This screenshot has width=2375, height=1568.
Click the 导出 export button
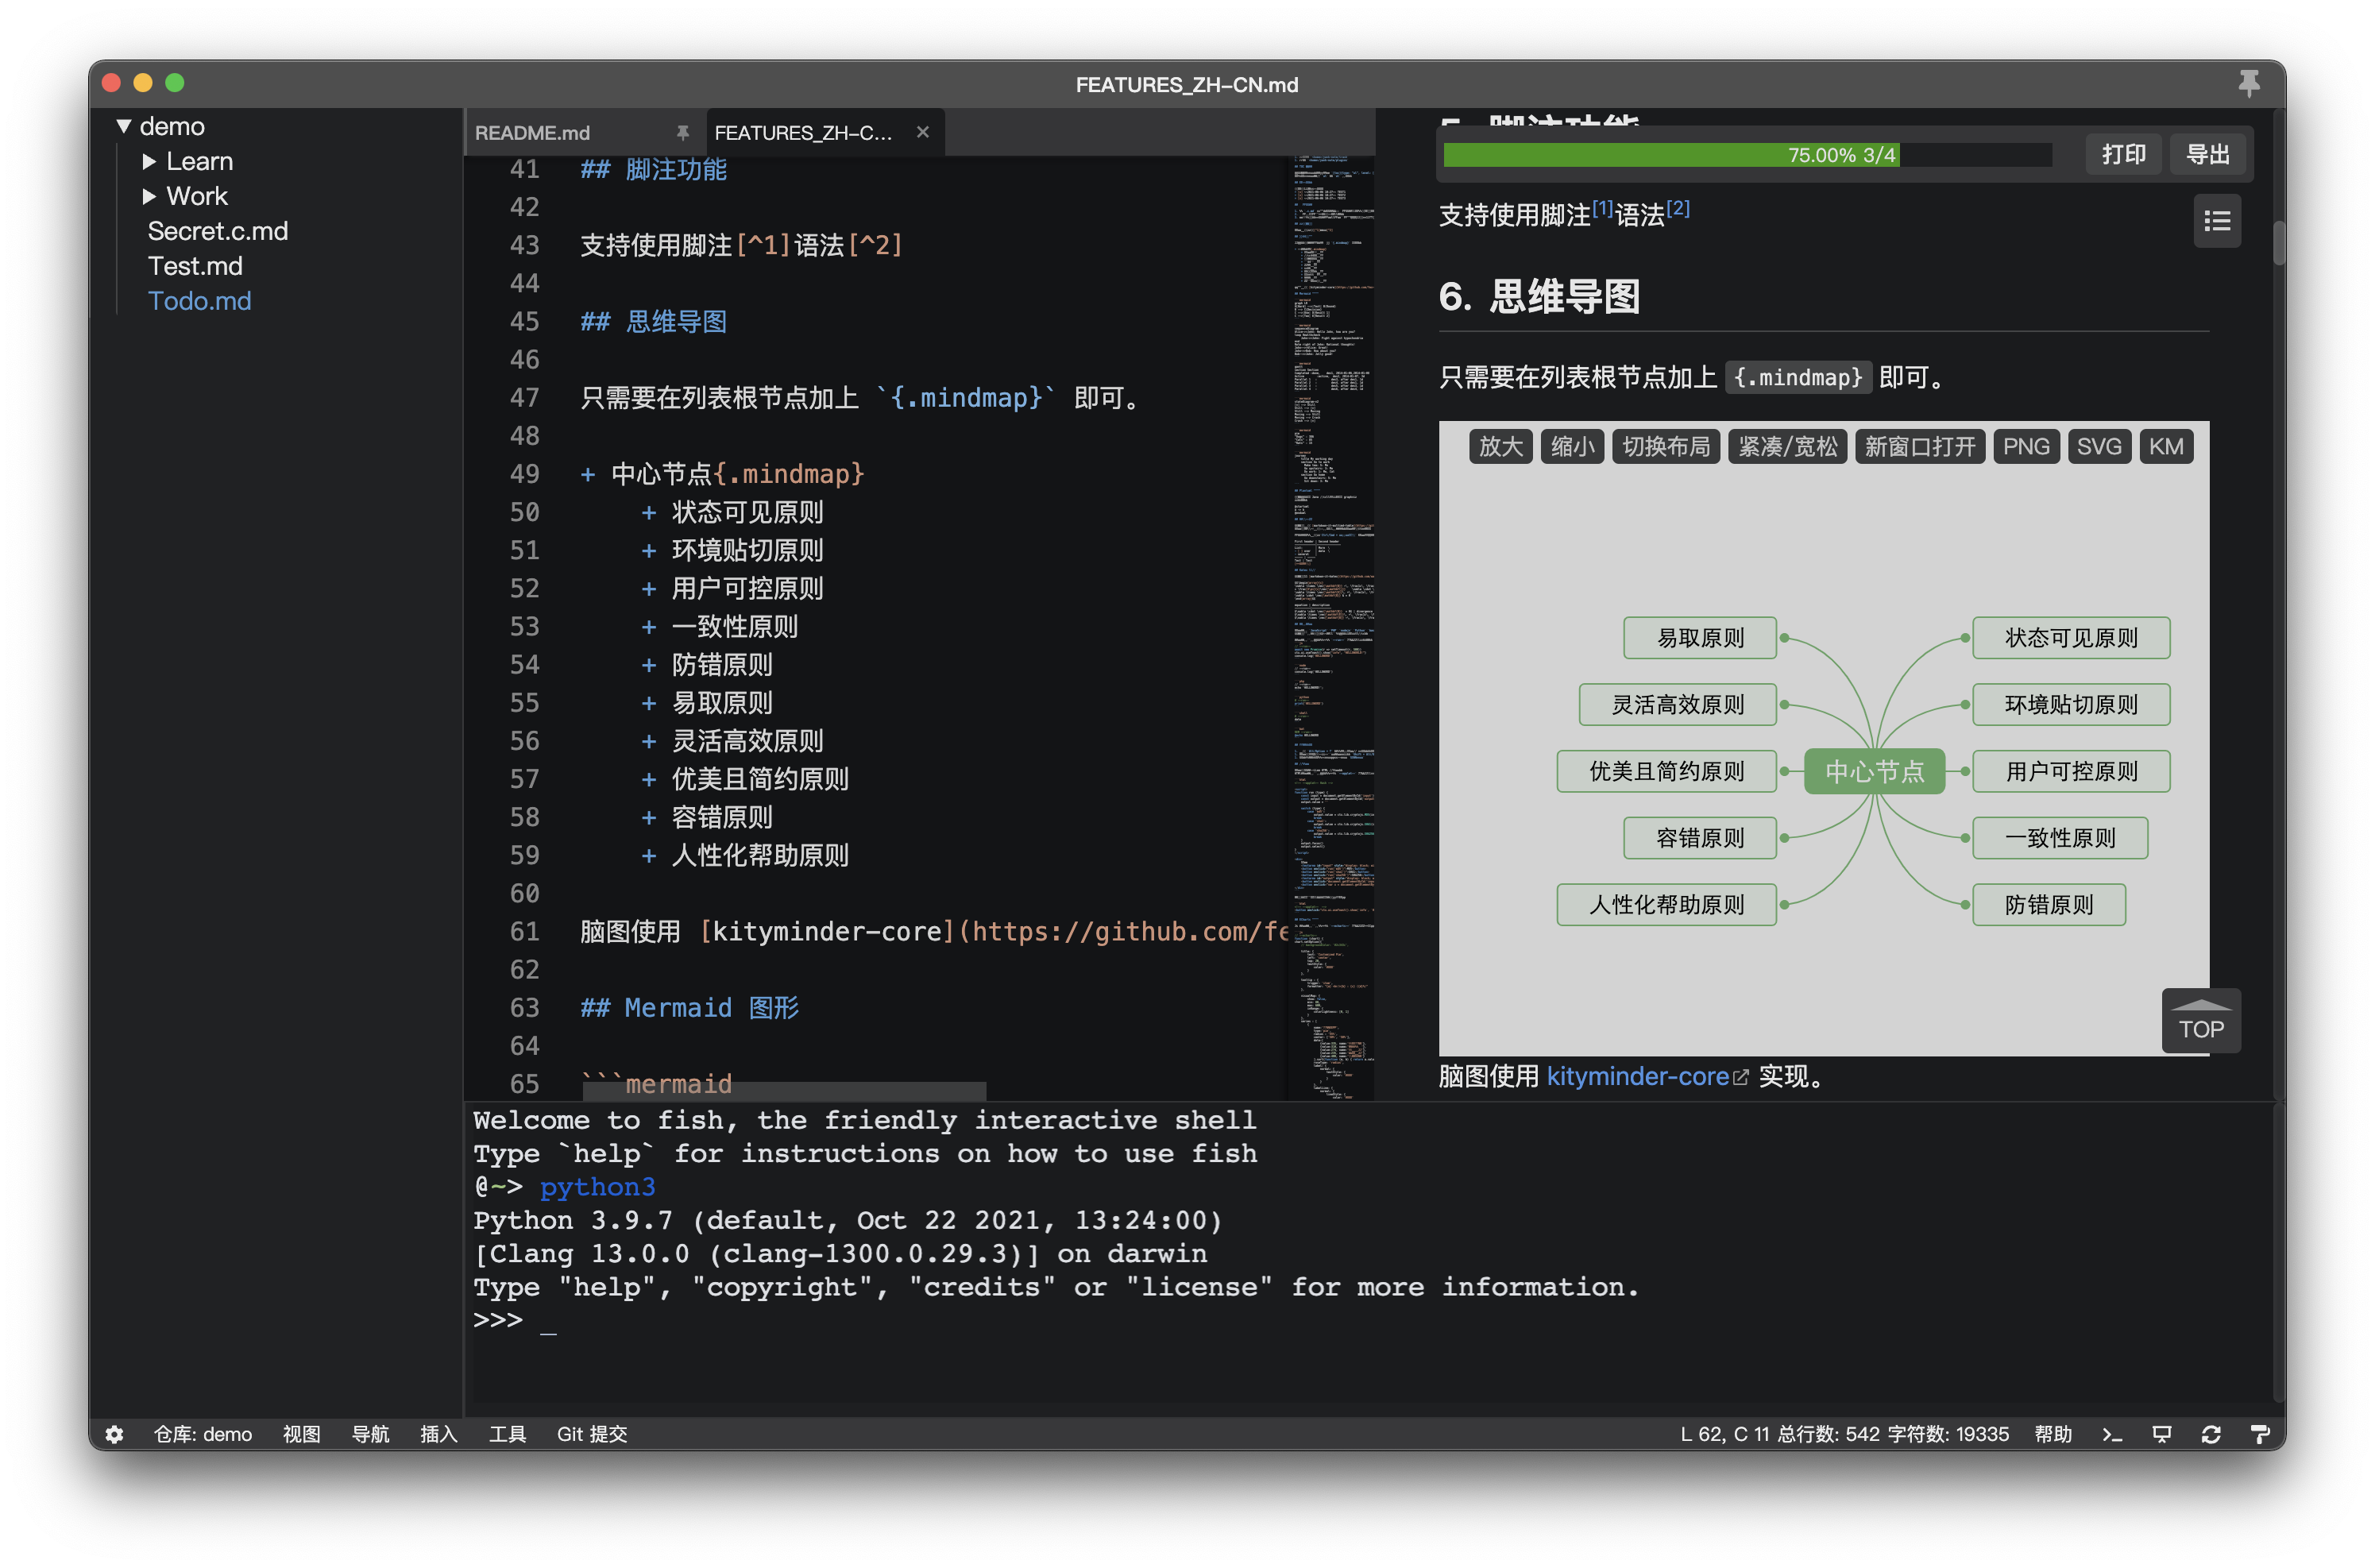tap(2208, 154)
